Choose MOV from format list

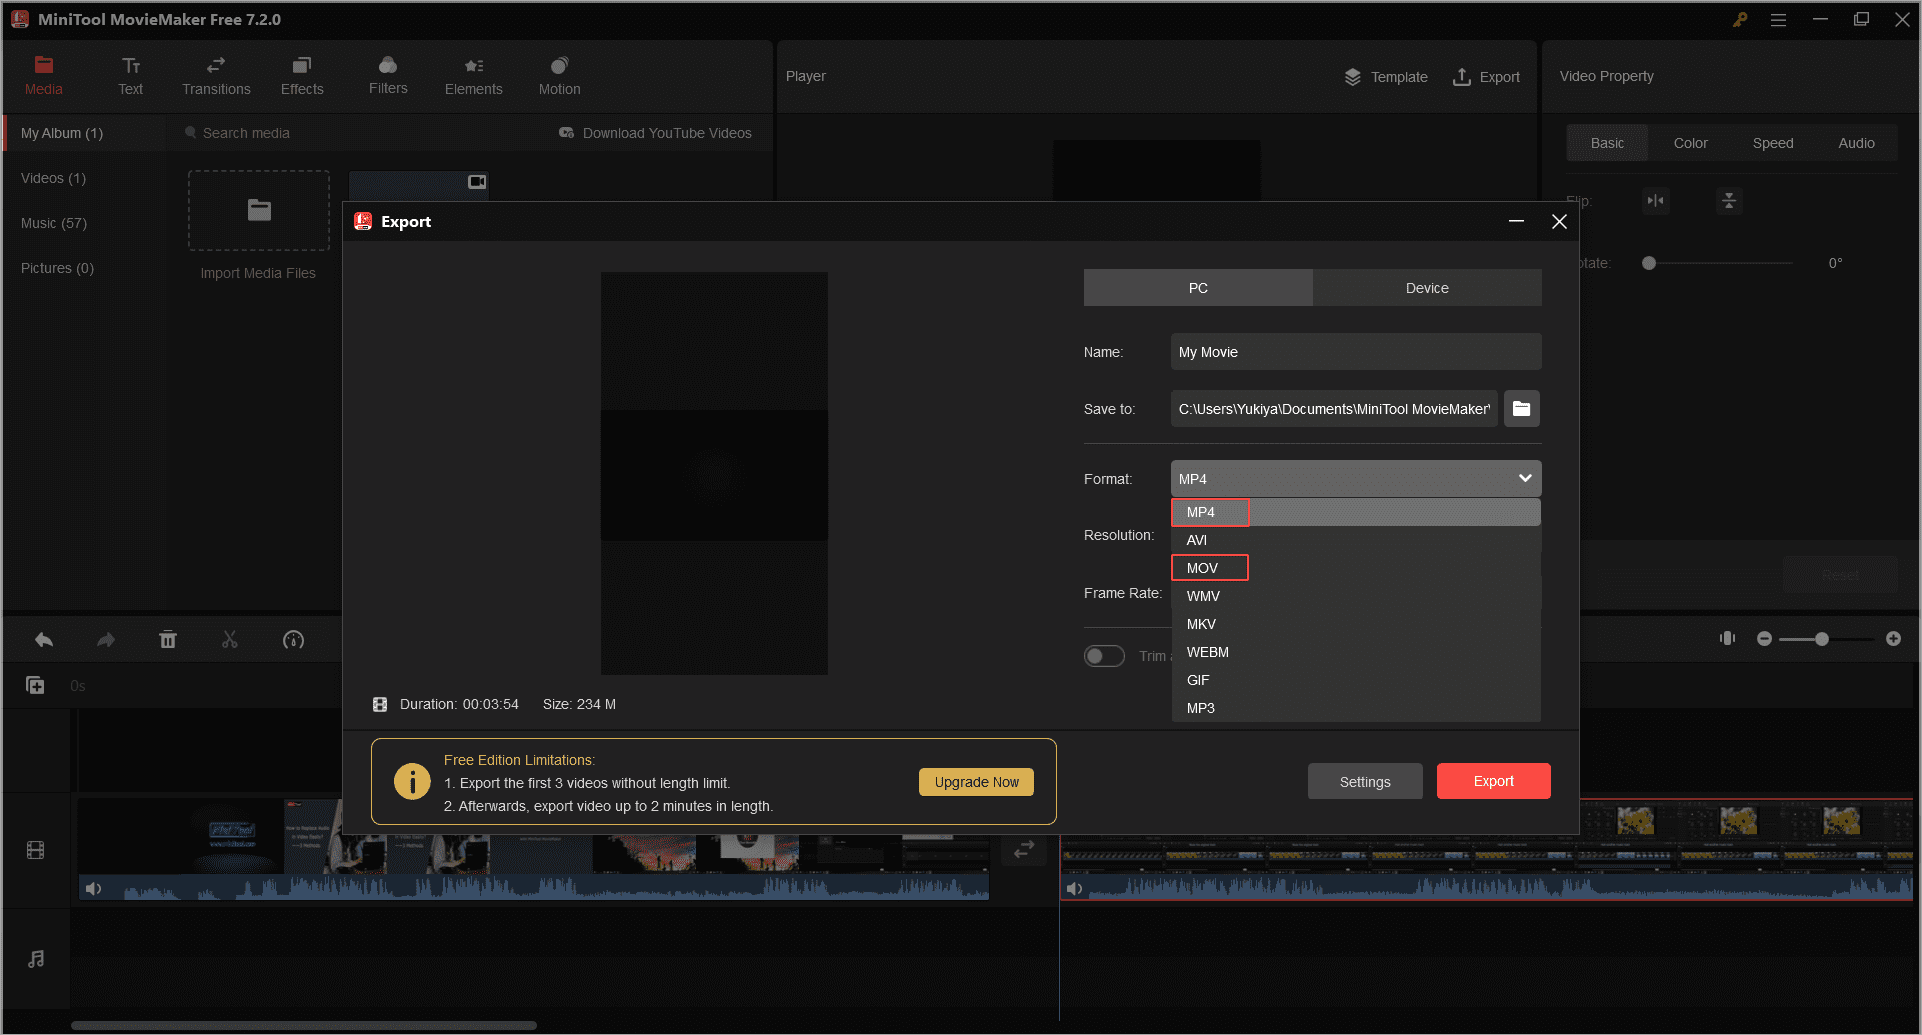pos(1356,568)
